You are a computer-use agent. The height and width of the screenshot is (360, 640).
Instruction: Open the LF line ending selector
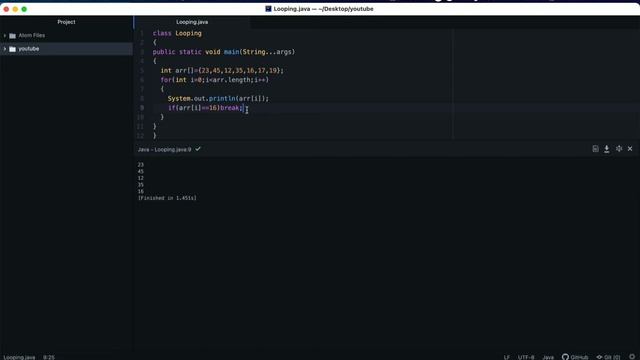[x=507, y=357]
